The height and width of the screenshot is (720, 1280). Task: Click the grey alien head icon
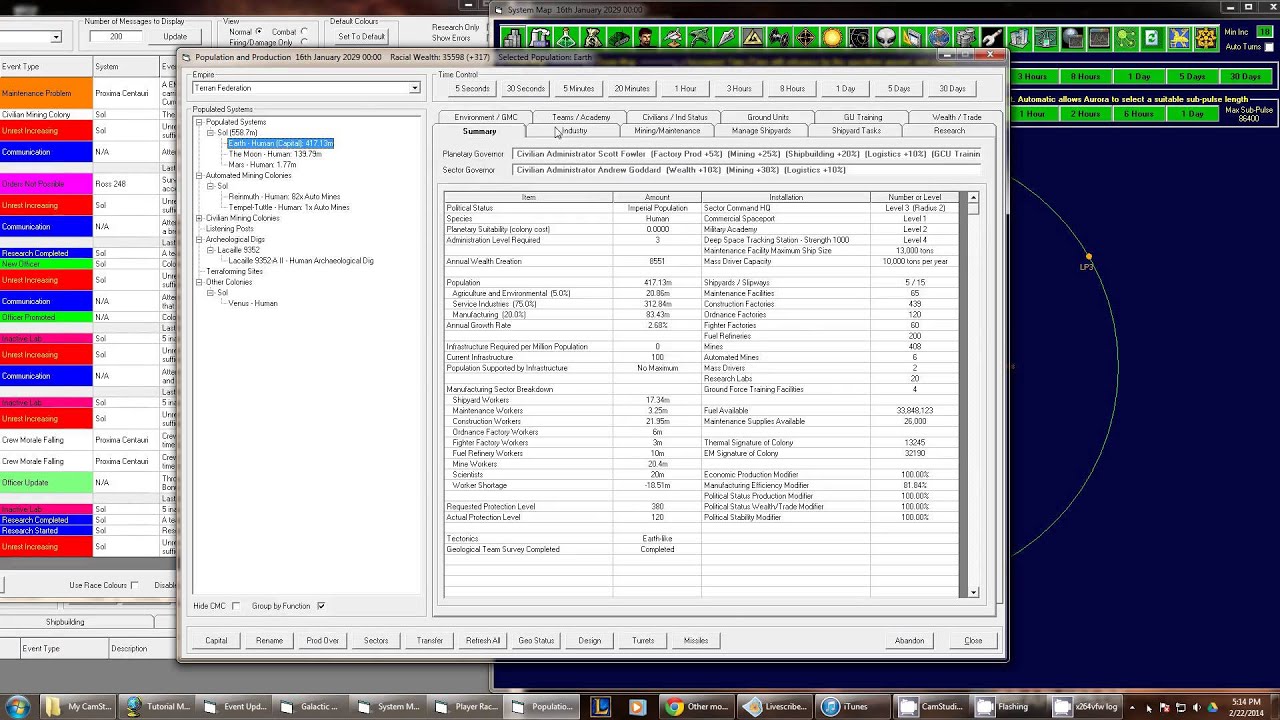[x=886, y=38]
